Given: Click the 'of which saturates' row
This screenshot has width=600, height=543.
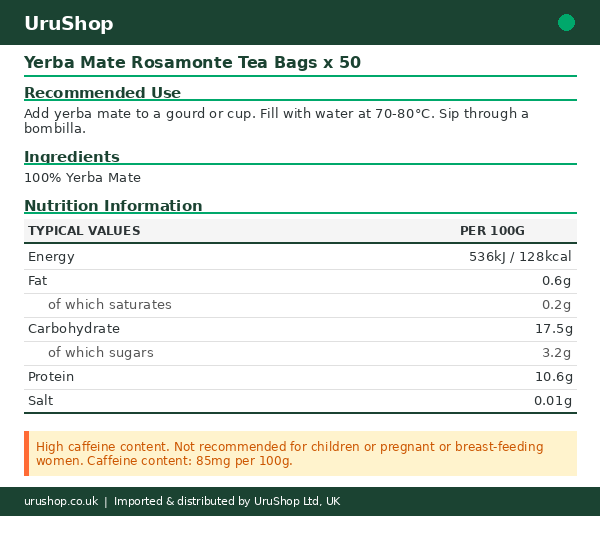Looking at the screenshot, I should [300, 305].
